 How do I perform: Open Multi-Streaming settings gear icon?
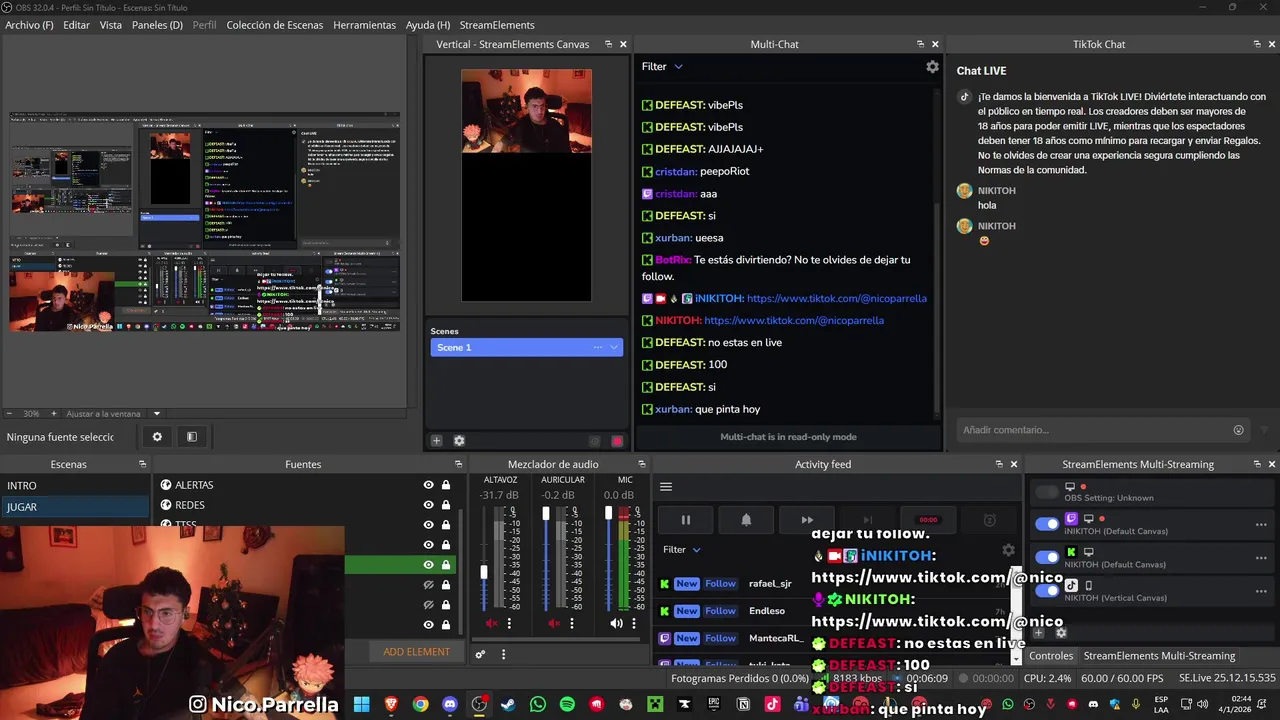[1061, 632]
